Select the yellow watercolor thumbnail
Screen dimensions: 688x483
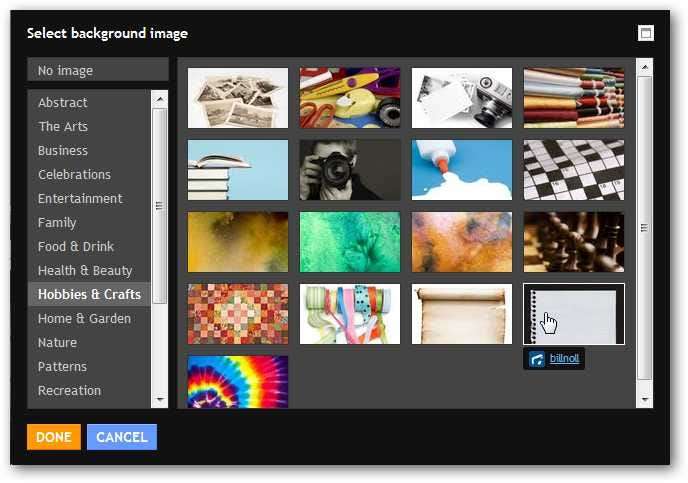click(x=238, y=242)
